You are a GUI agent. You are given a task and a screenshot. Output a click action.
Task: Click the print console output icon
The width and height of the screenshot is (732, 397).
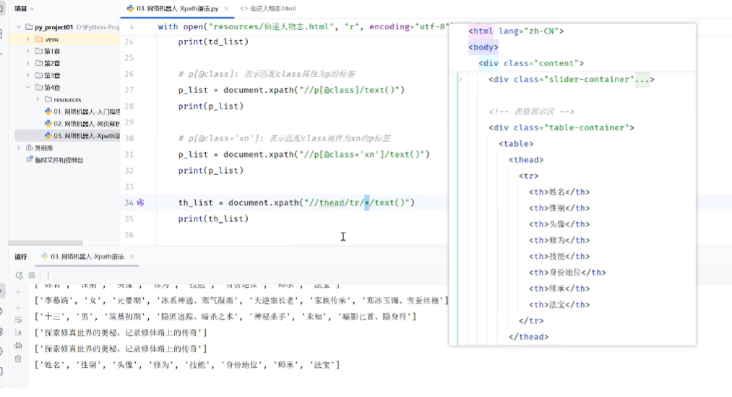pyautogui.click(x=18, y=346)
